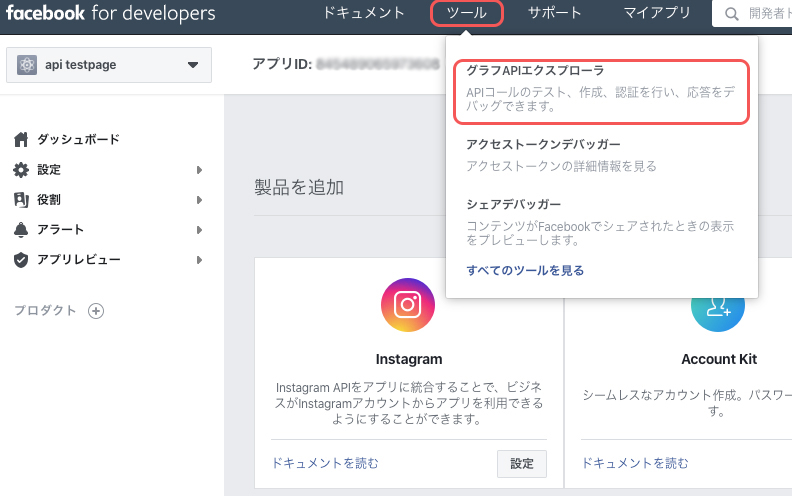Add a product with plus icon
This screenshot has width=792, height=496.
click(96, 311)
